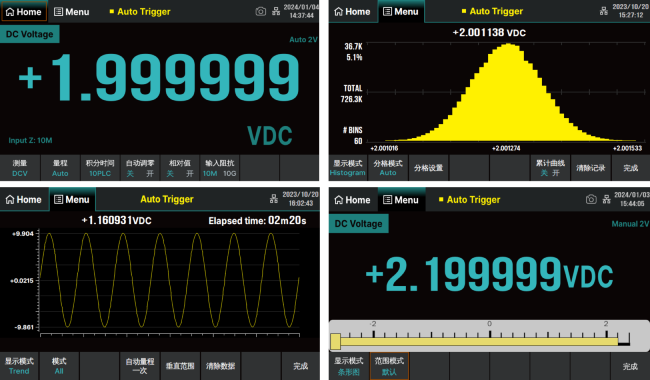Click network icon beside 14:37:44 timestamp

[276, 12]
